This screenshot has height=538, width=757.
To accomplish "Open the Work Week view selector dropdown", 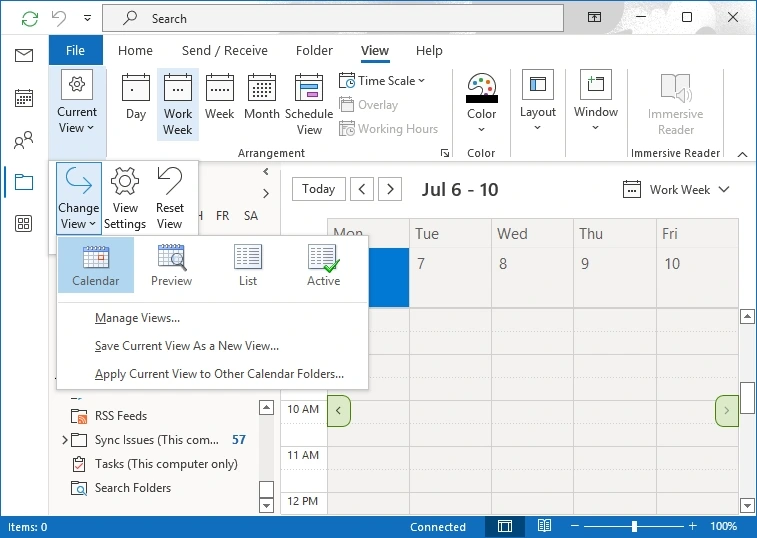I will click(x=676, y=190).
